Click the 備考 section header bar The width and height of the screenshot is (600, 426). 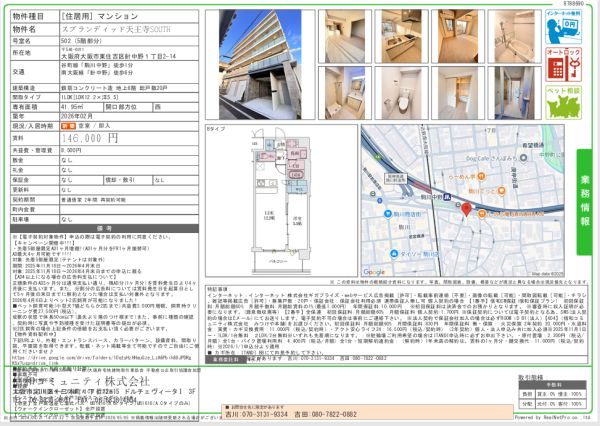click(104, 229)
